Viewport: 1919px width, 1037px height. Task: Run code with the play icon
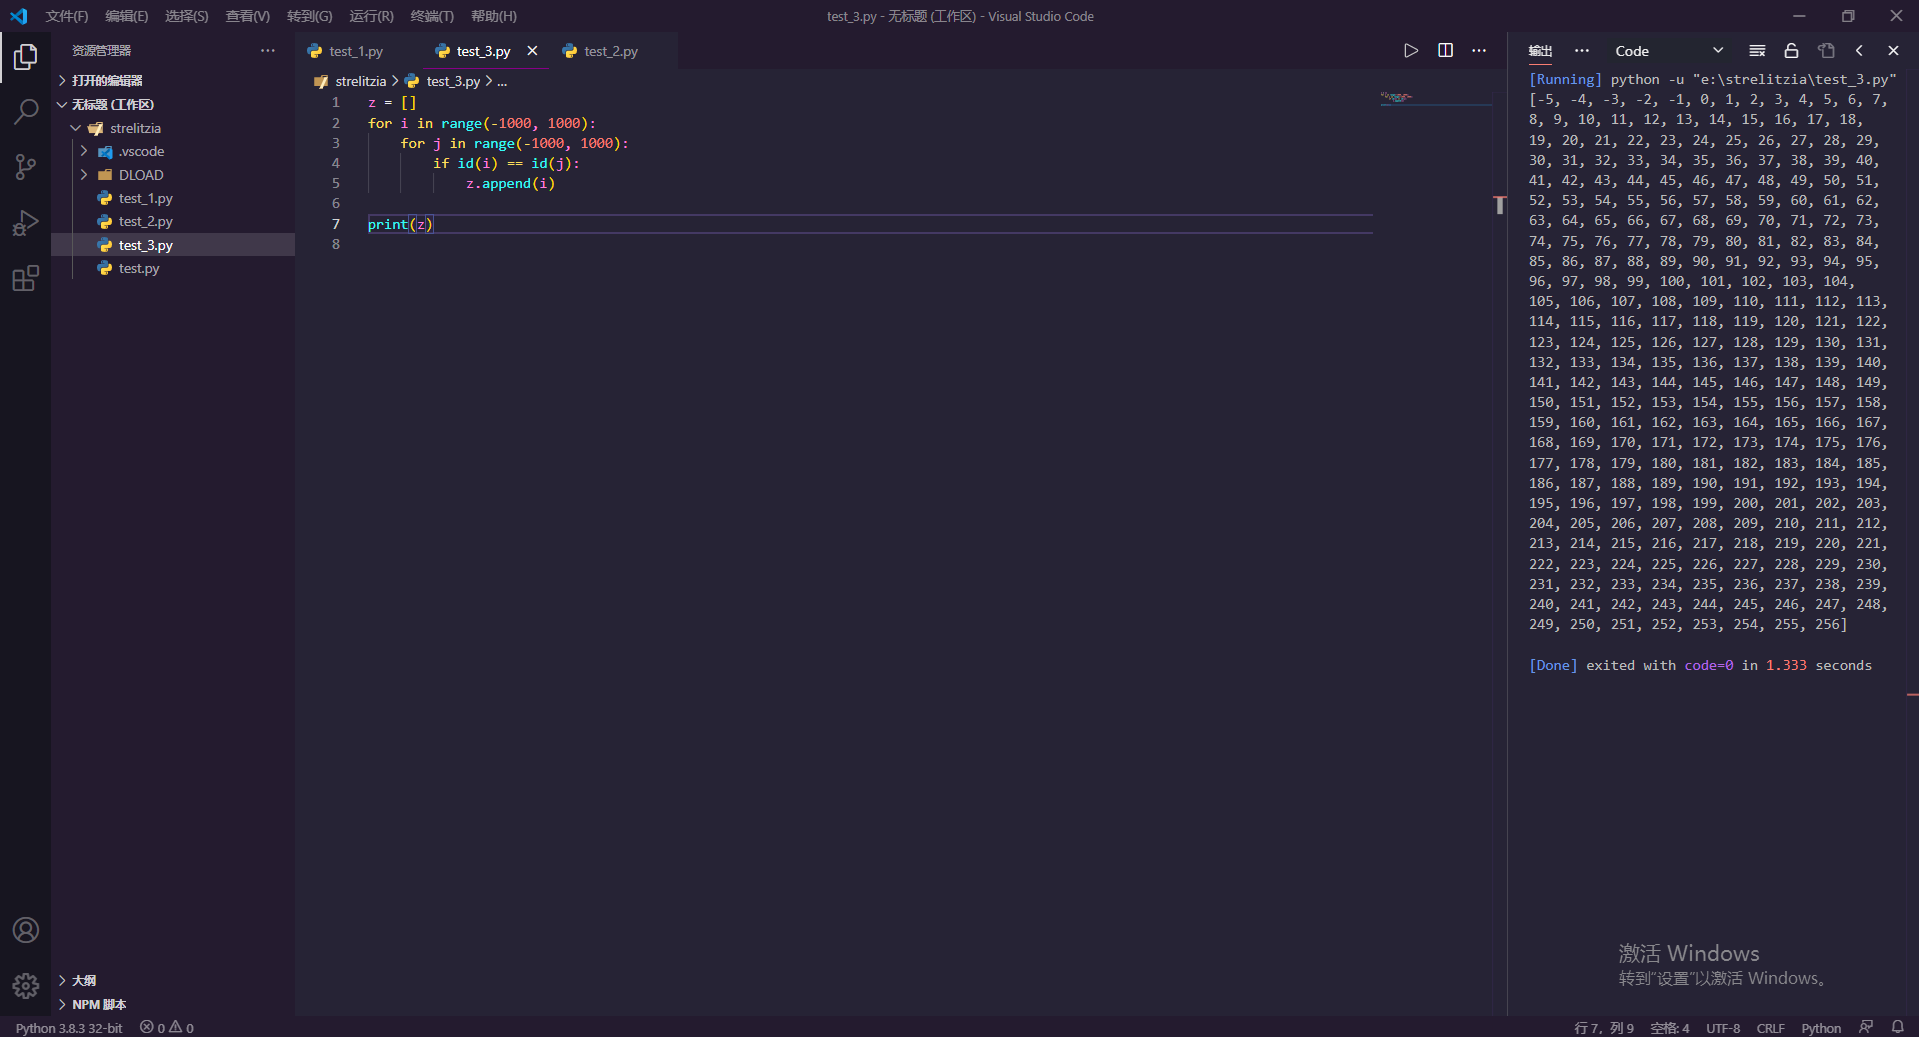click(1411, 51)
